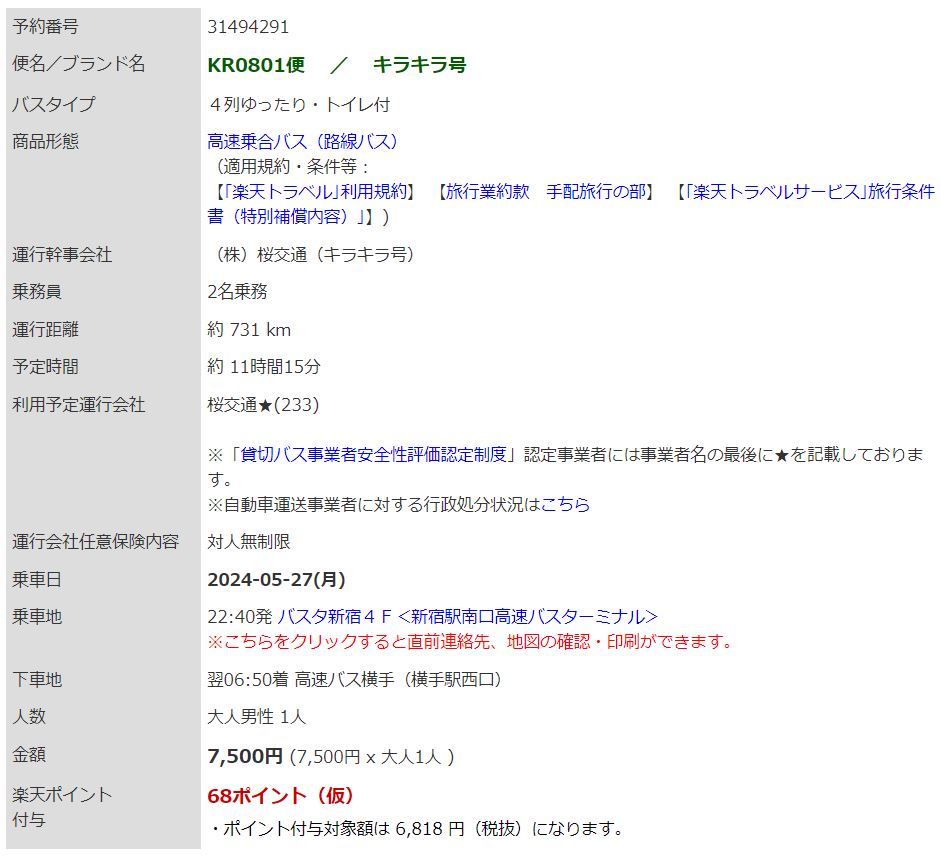The image size is (941, 856).
Task: Click the boarding date 2024-05-27(月)
Action: point(277,579)
